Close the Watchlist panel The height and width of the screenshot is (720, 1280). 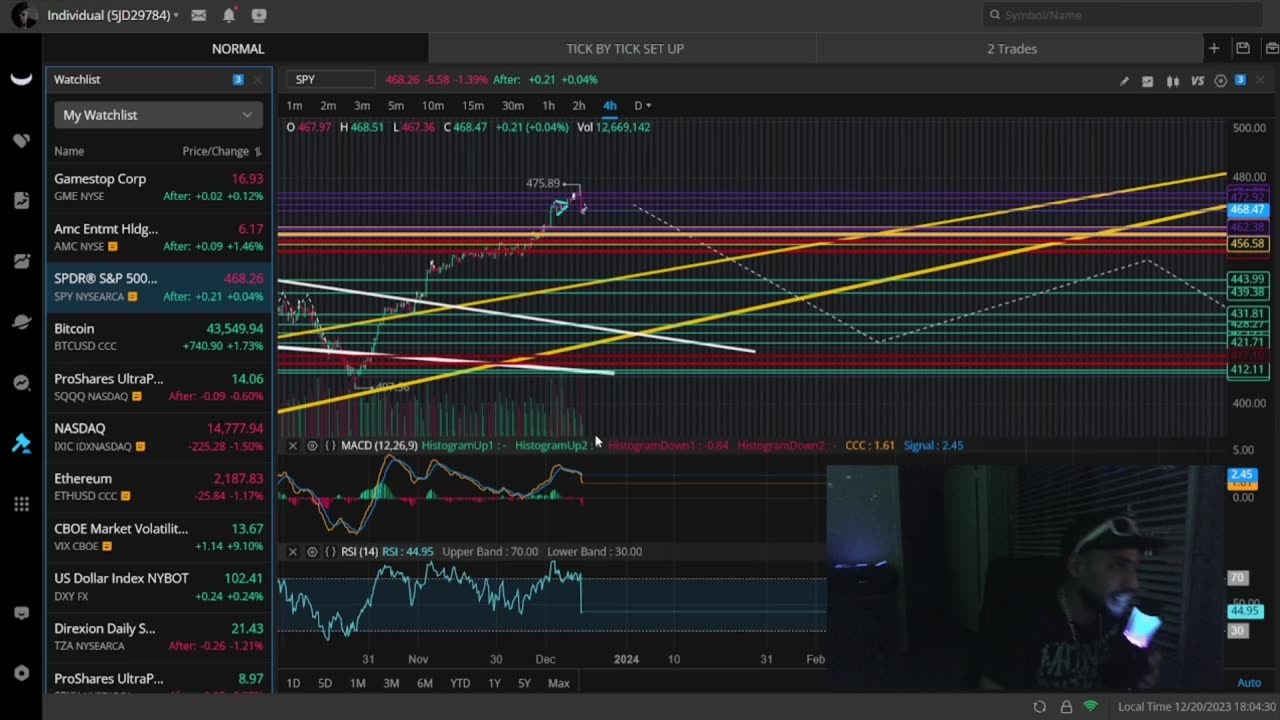(x=258, y=79)
